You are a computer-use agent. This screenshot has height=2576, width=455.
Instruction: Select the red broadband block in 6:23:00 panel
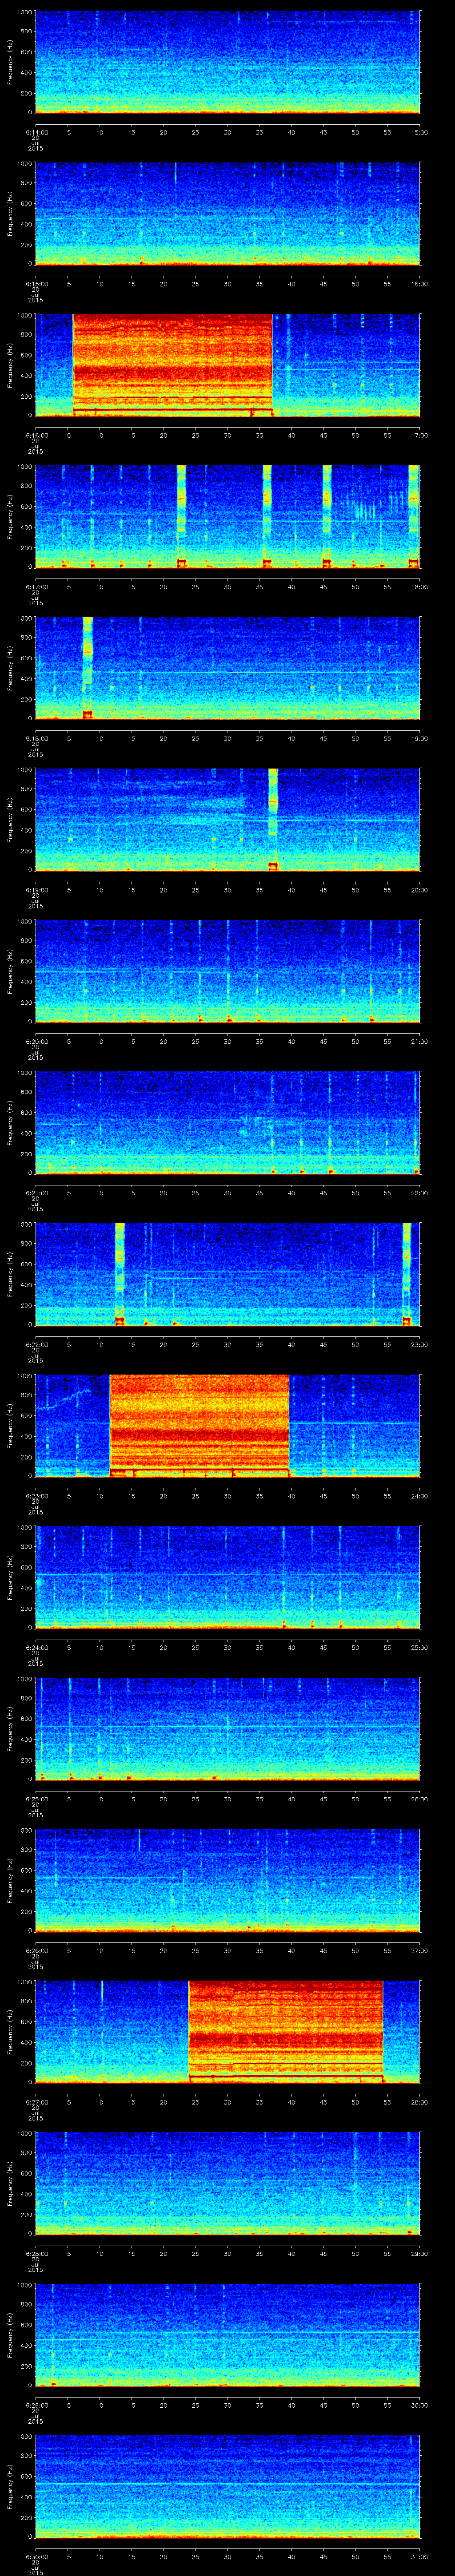click(x=199, y=1425)
